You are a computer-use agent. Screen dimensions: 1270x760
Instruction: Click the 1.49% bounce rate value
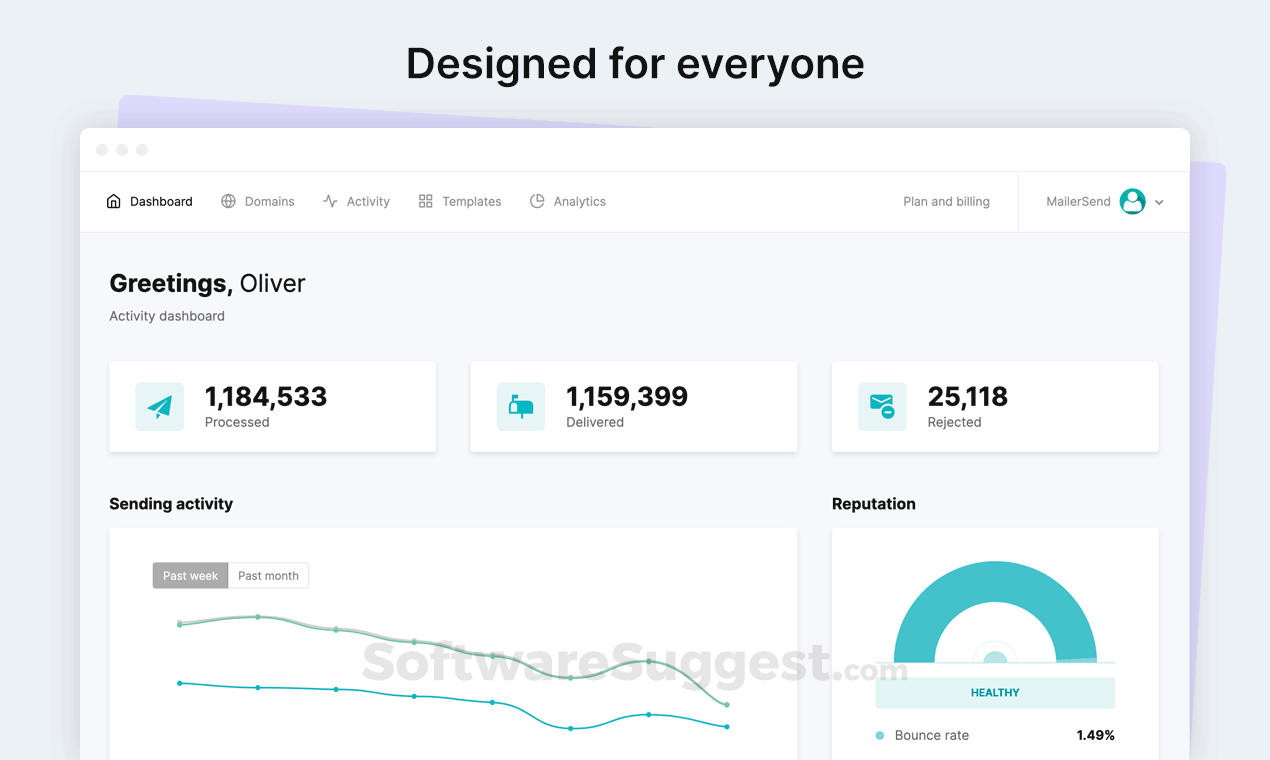click(1095, 735)
